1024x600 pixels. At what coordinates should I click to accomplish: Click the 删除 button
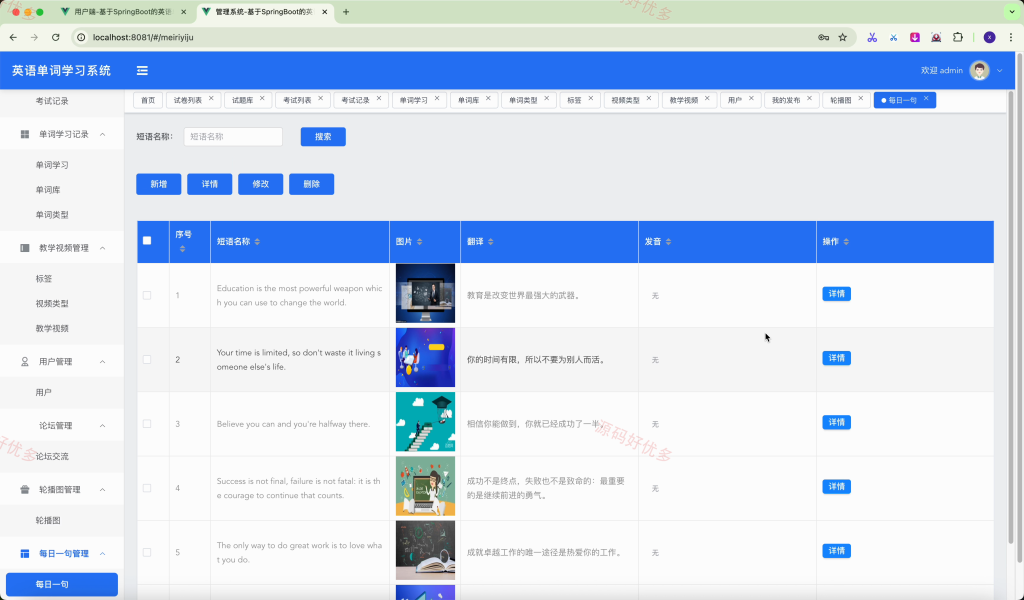click(x=312, y=184)
